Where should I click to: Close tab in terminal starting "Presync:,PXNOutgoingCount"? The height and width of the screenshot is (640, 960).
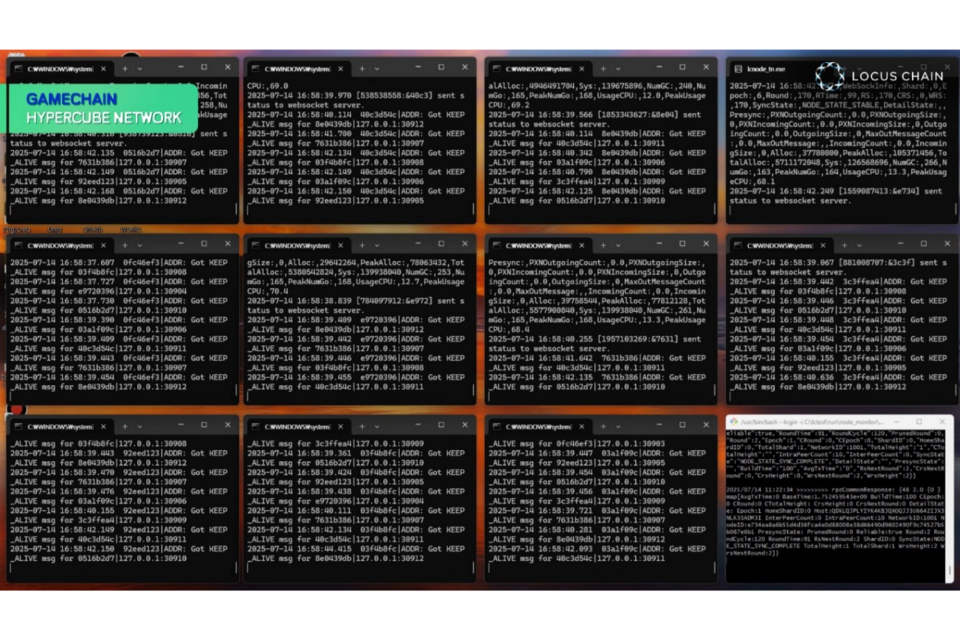[583, 245]
